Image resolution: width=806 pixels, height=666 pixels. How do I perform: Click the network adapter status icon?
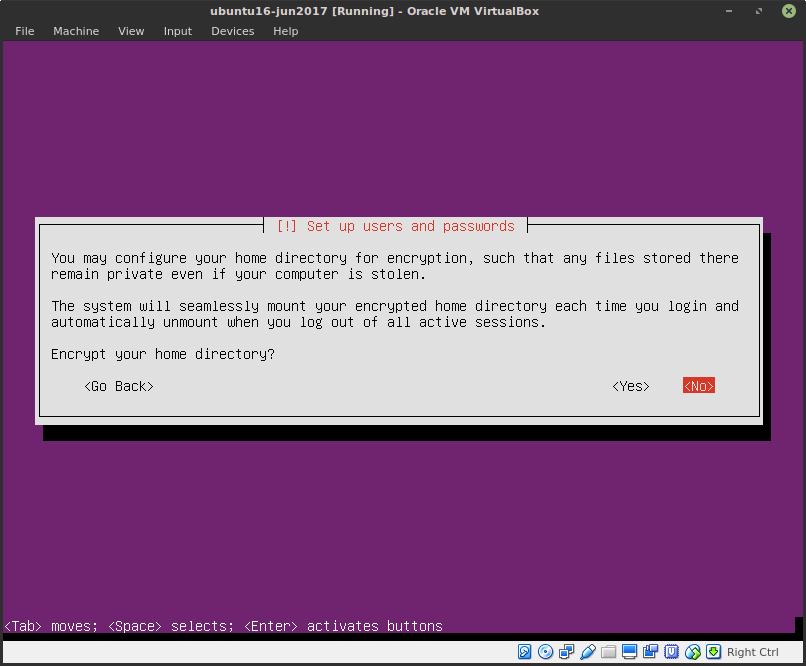(x=566, y=651)
